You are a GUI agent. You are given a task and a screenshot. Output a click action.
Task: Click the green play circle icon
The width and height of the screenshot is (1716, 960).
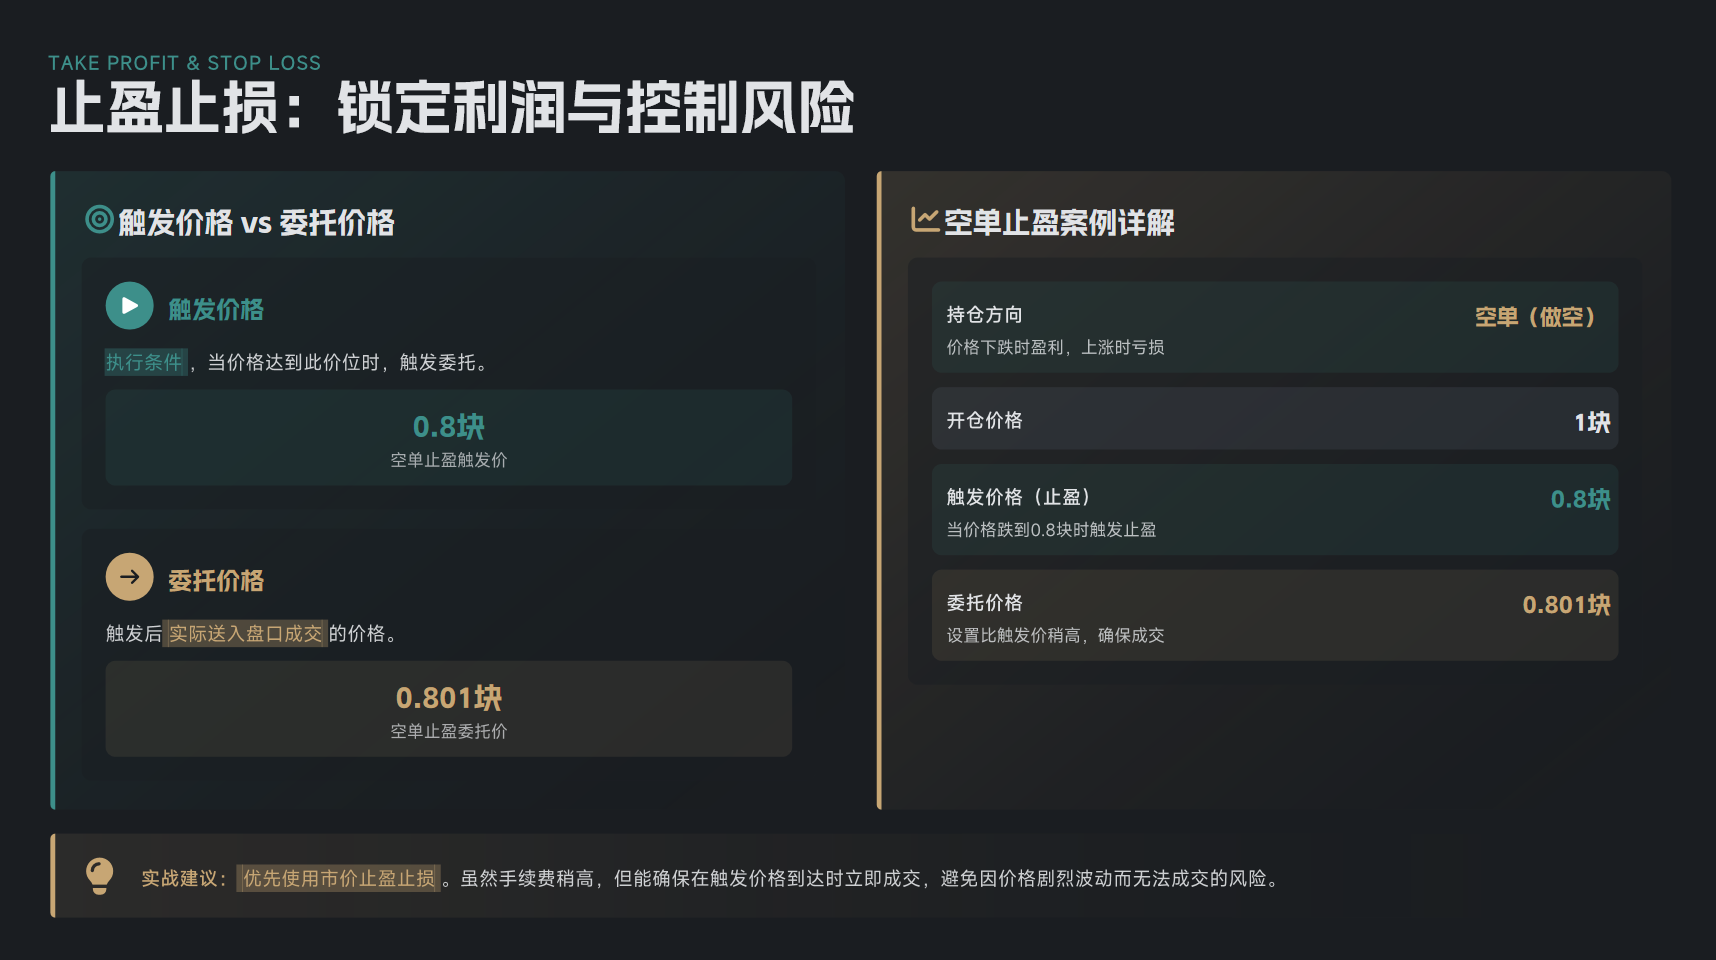[130, 306]
